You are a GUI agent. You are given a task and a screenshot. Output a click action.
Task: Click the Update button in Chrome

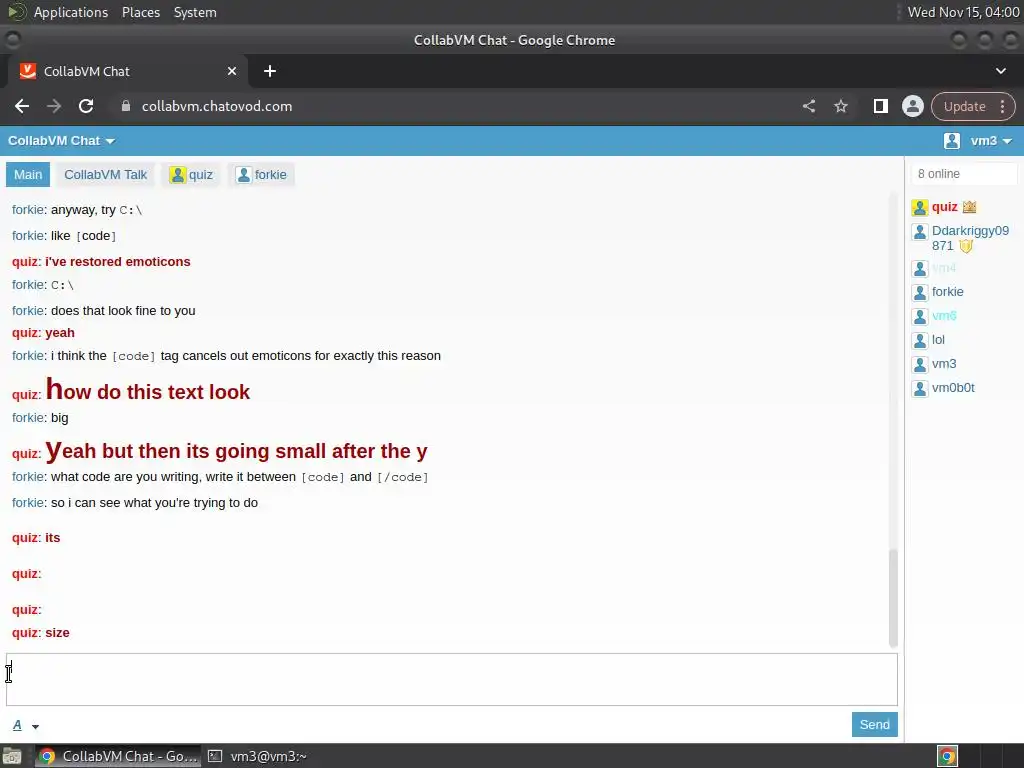click(x=964, y=106)
